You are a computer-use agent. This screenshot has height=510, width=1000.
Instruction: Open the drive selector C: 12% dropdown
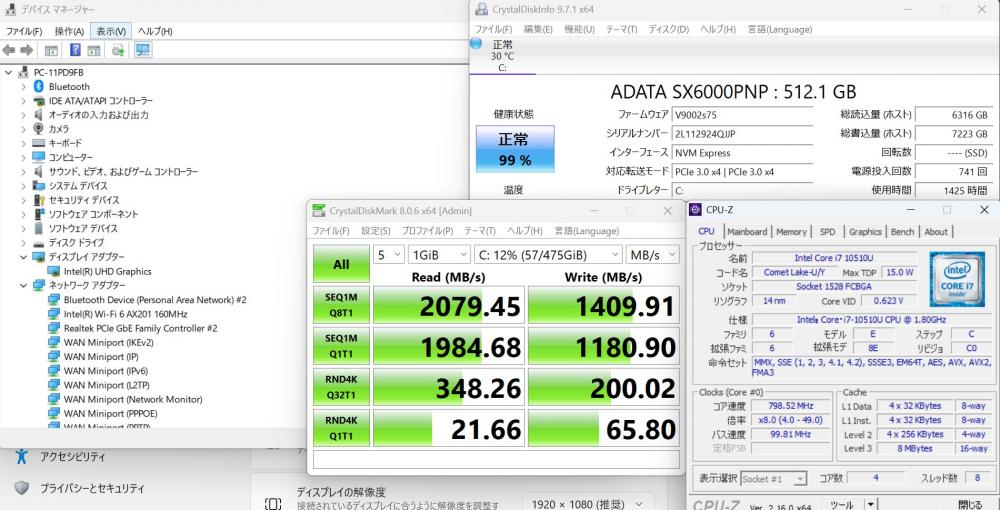coord(548,254)
